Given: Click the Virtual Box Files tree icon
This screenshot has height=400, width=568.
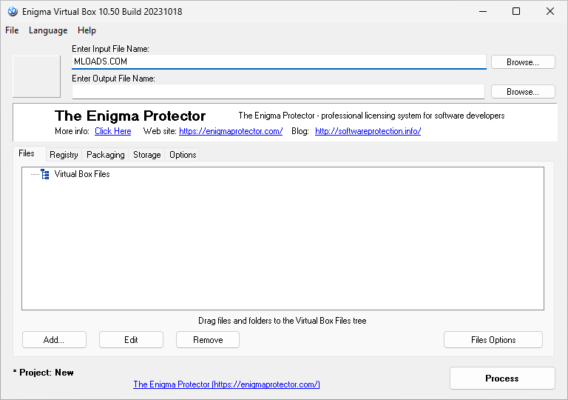Looking at the screenshot, I should pos(45,174).
